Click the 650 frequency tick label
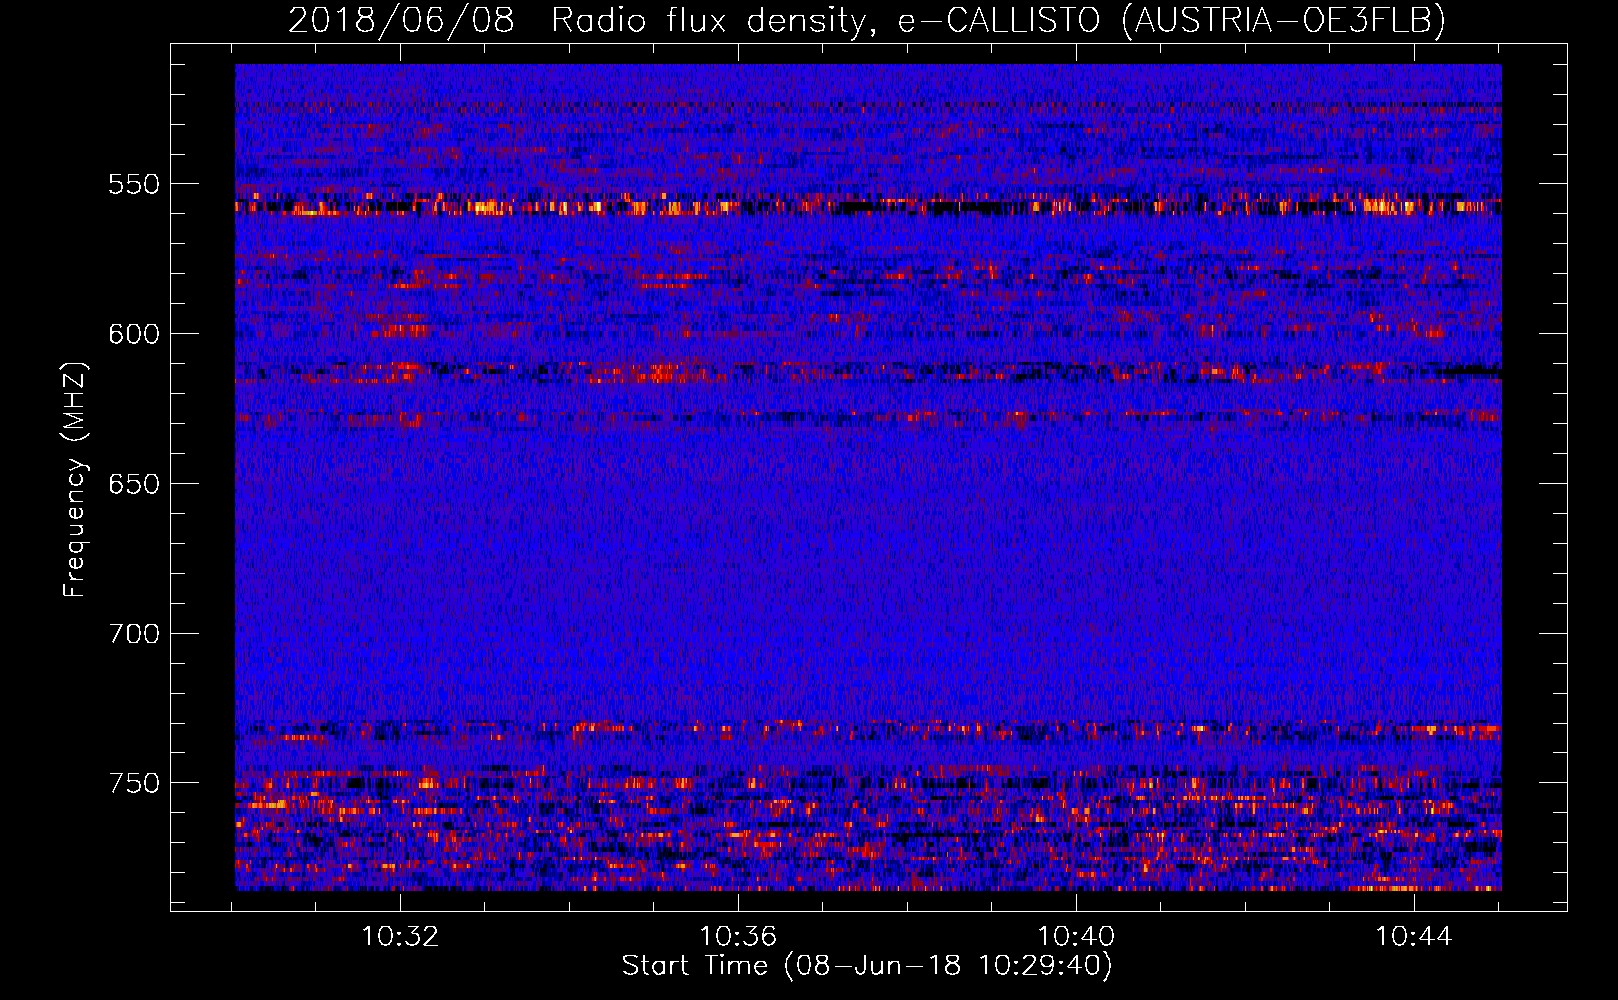Screen dimensions: 1618x1000 pyautogui.click(x=134, y=484)
